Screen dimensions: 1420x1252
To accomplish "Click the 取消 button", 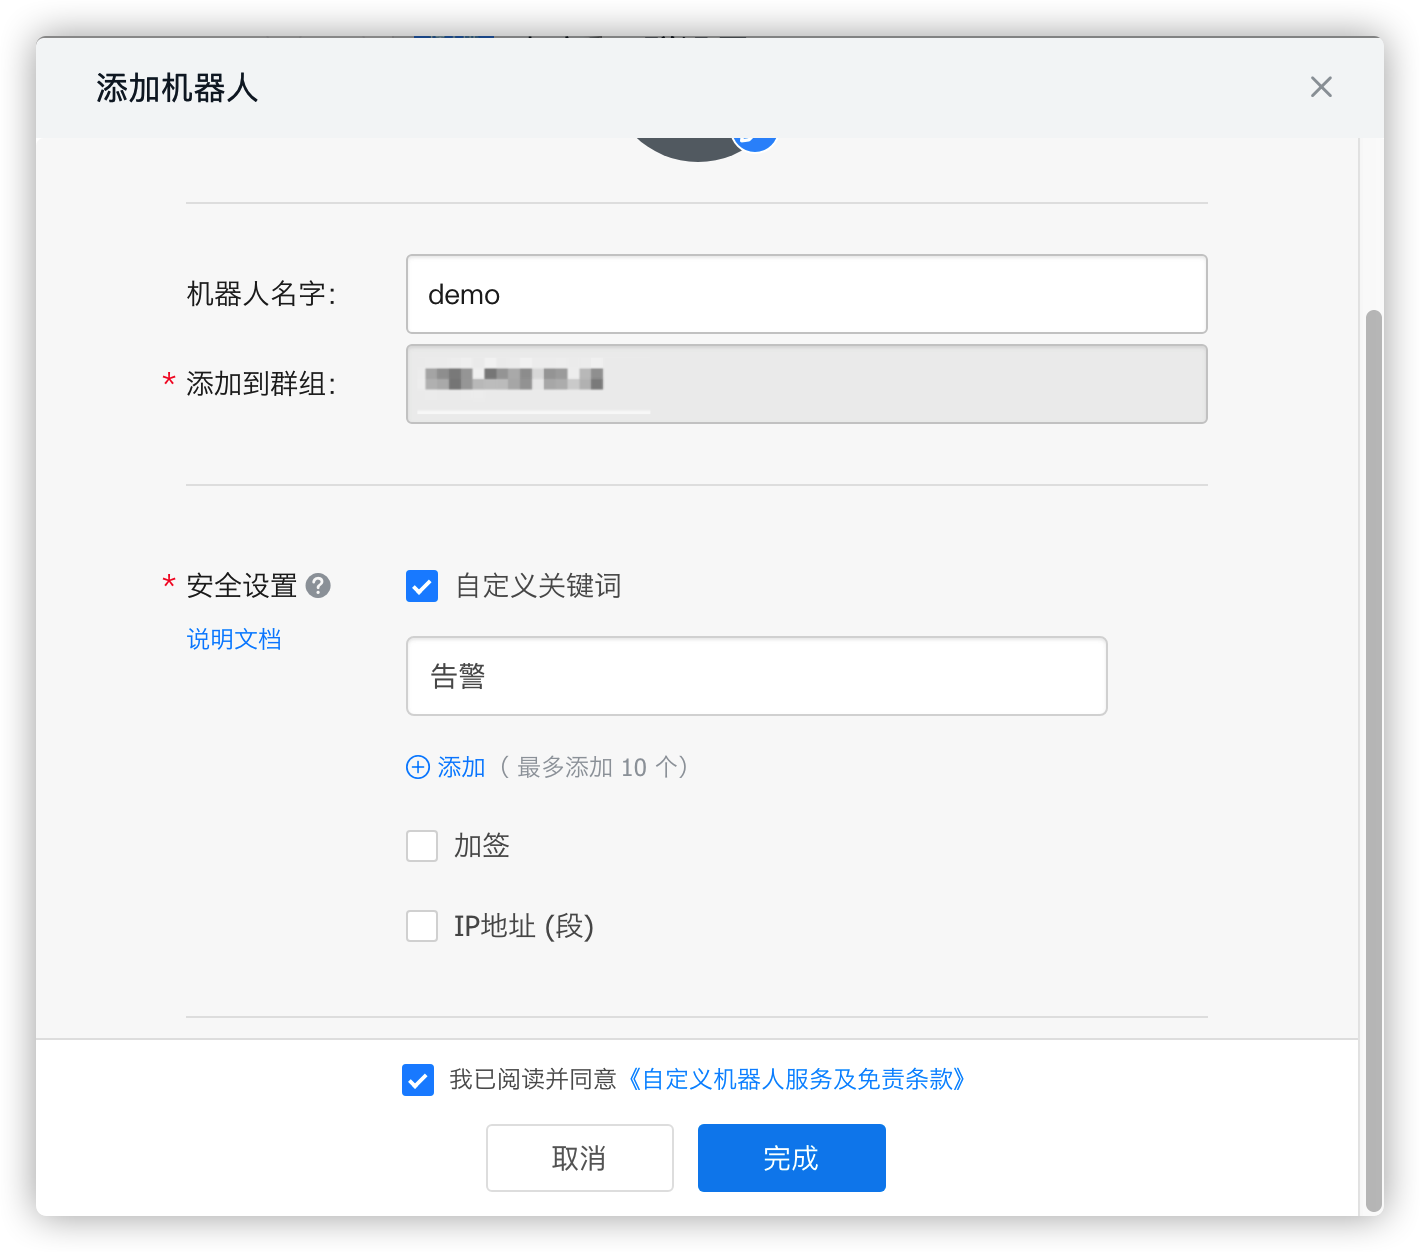I will point(580,1158).
